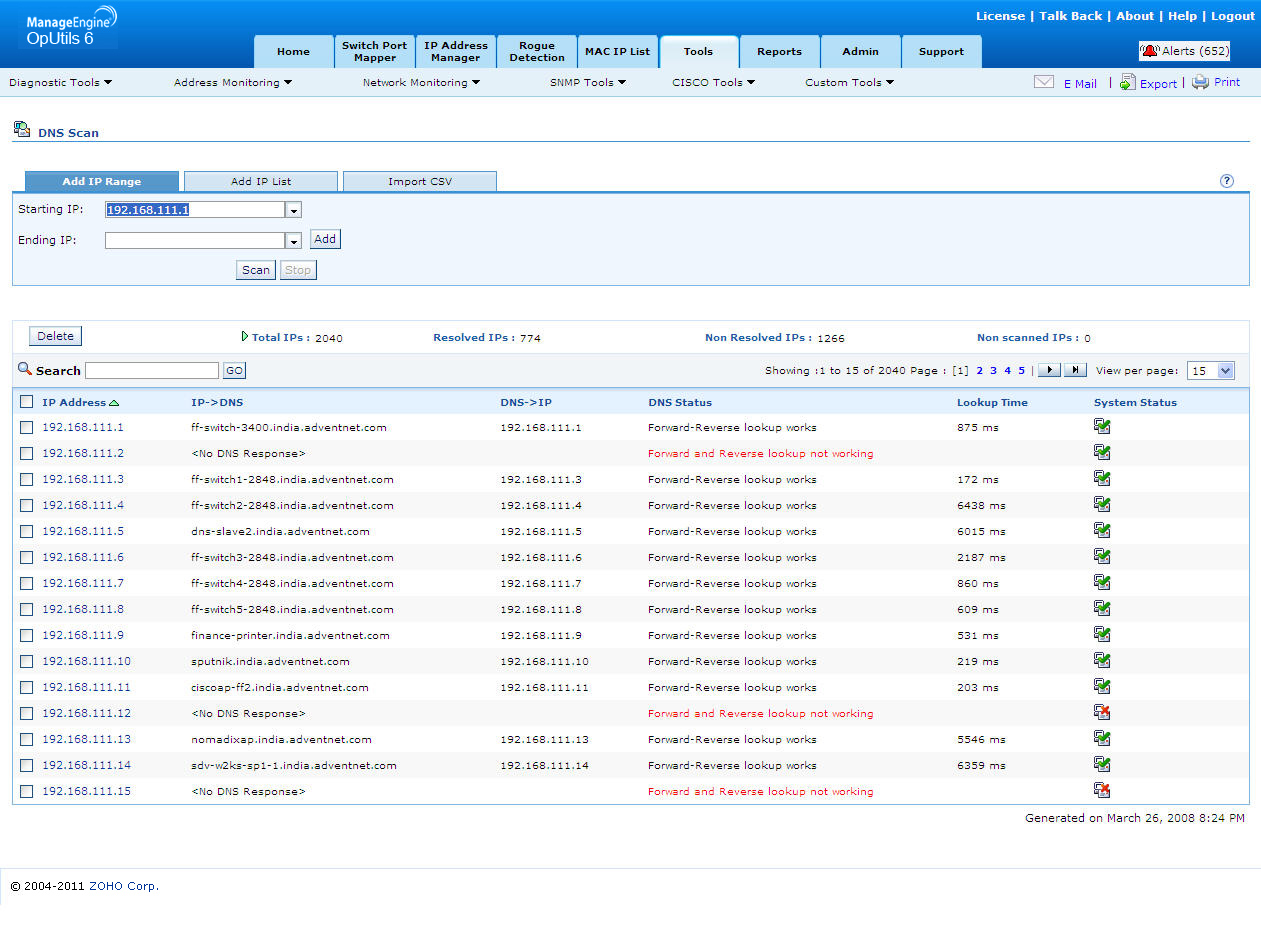The width and height of the screenshot is (1261, 942).
Task: Open the help question mark icon
Action: 1227,181
